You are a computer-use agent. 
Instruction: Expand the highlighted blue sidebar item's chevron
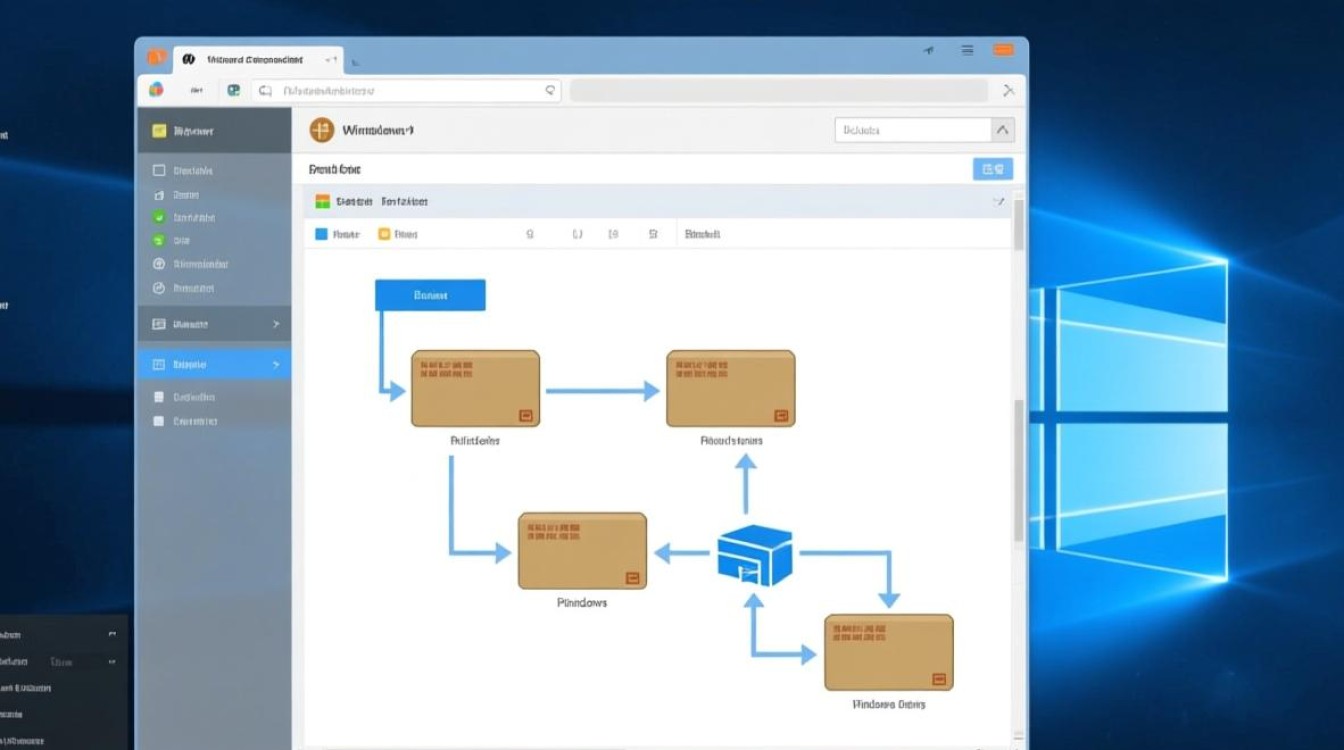click(x=276, y=365)
